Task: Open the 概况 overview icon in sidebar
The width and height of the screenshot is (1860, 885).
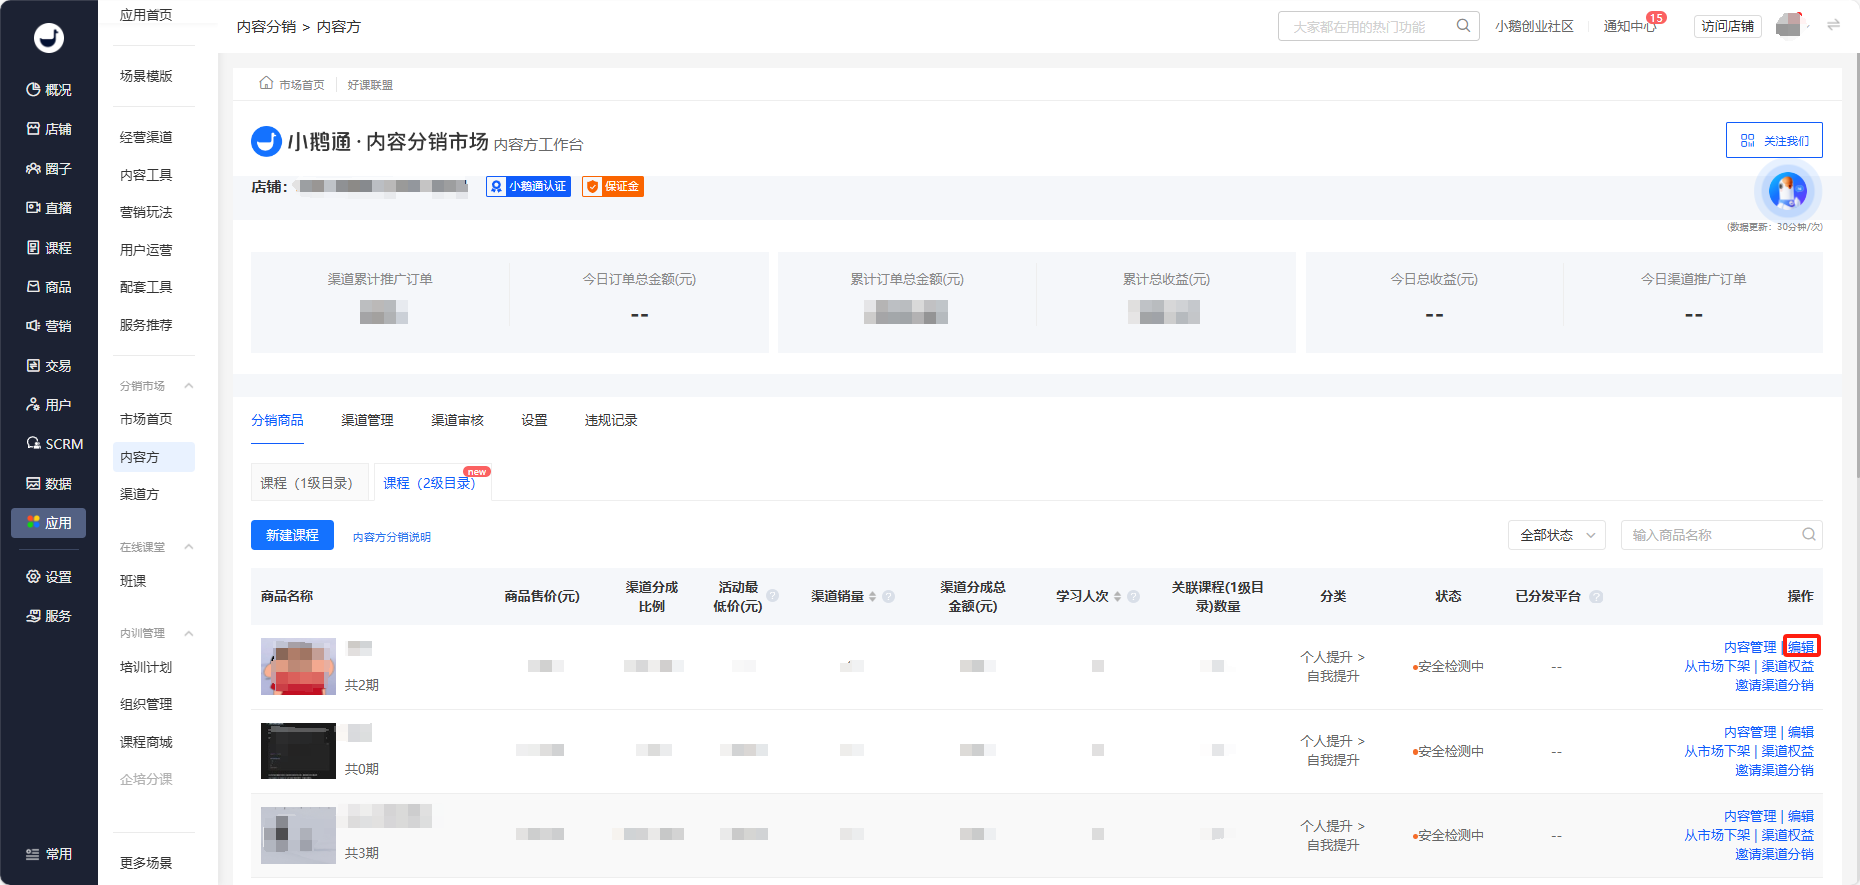Action: [x=33, y=90]
